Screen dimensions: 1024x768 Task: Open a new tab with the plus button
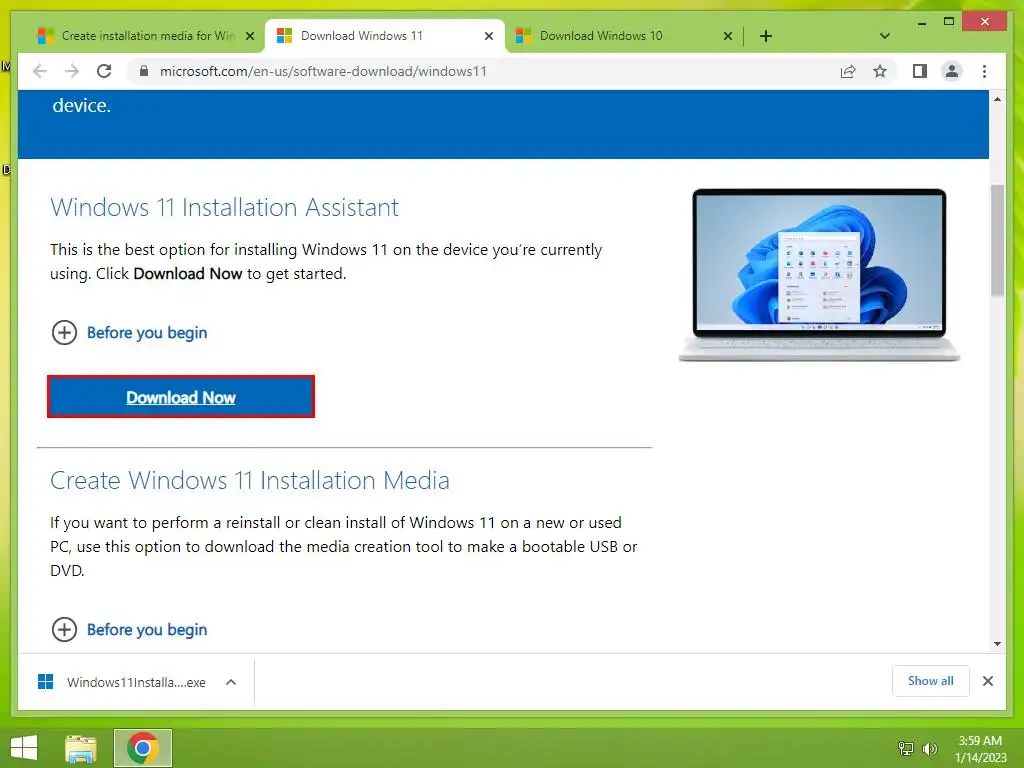[x=766, y=36]
